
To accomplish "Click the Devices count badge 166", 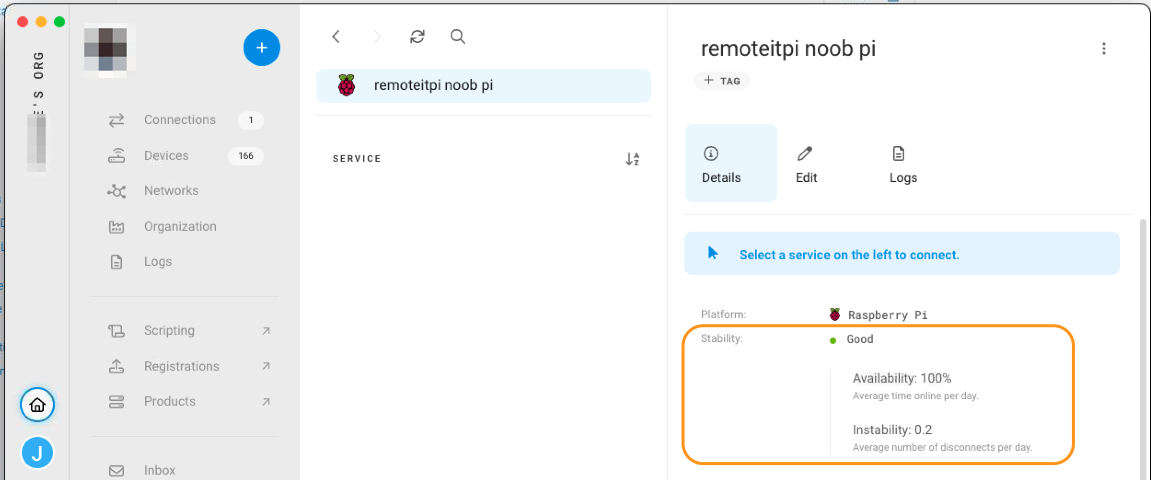I will click(x=246, y=156).
